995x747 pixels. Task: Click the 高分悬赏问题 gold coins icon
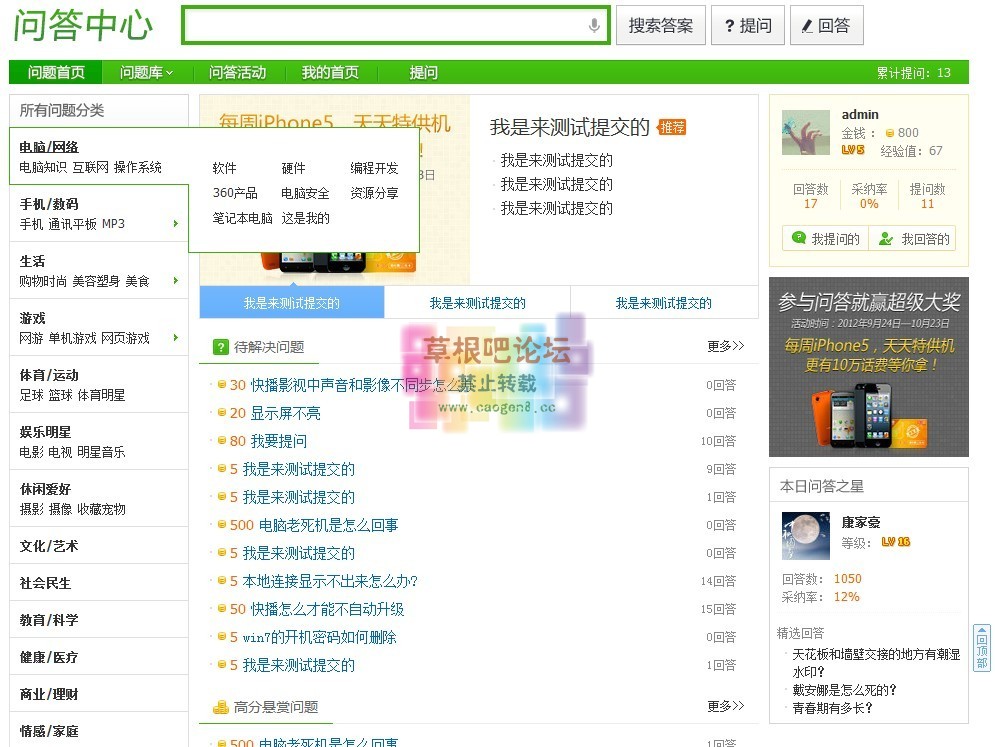[221, 707]
